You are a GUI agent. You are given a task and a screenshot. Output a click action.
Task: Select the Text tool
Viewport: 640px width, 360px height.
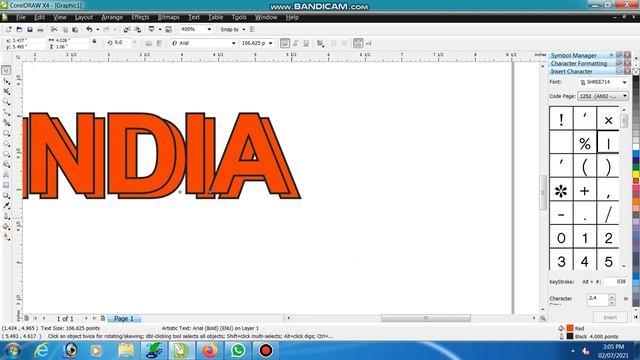pyautogui.click(x=6, y=175)
